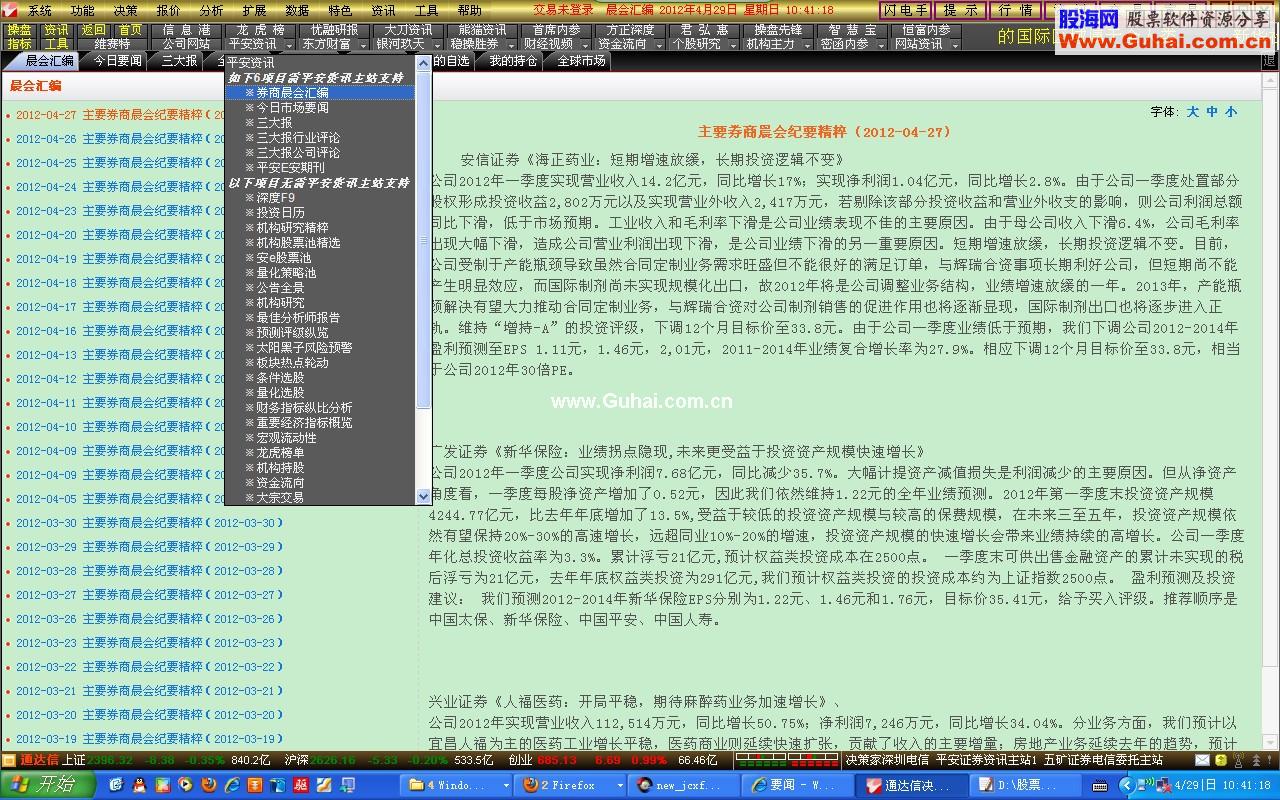The width and height of the screenshot is (1280, 800).
Task: Click 操盘指标 toolbar button
Action: point(19,37)
